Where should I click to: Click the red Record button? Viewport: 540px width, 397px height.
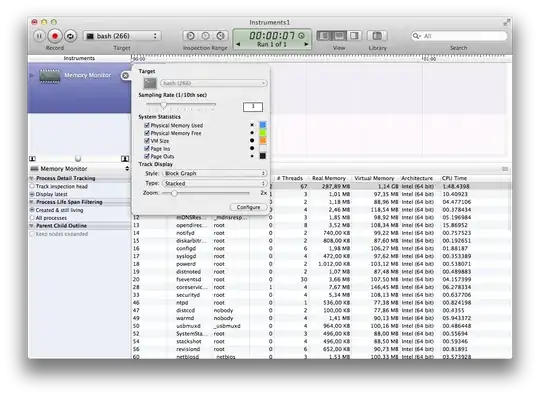(x=54, y=36)
